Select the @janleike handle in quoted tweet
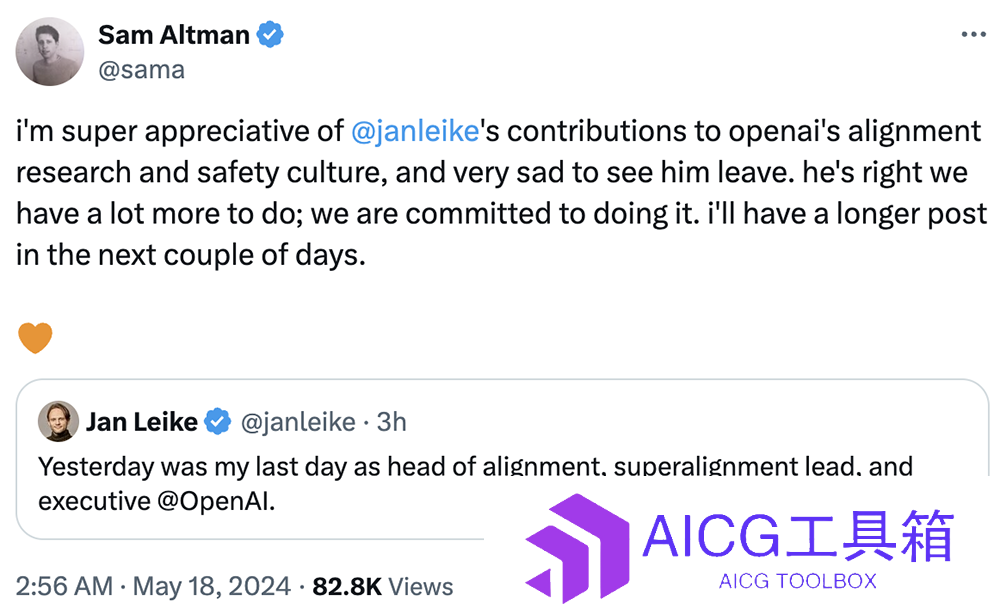The image size is (1000, 614). click(x=298, y=422)
